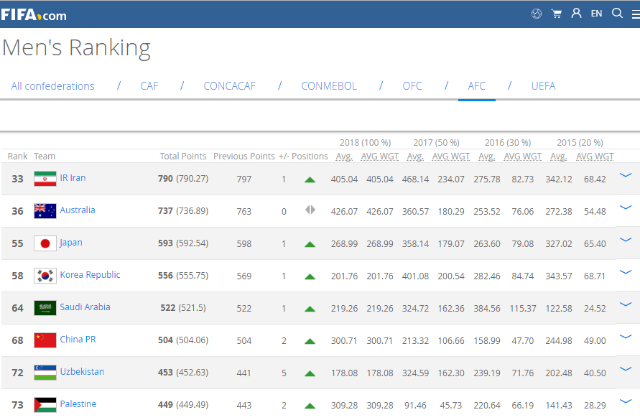Switch to the OFC tab
This screenshot has width=640, height=420.
412,86
